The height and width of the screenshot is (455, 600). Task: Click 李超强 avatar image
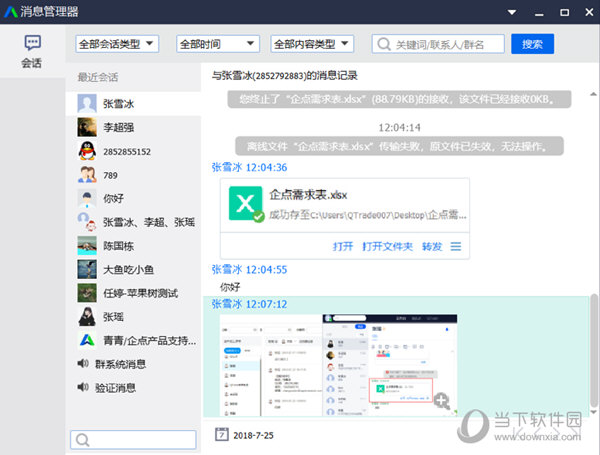pos(87,127)
